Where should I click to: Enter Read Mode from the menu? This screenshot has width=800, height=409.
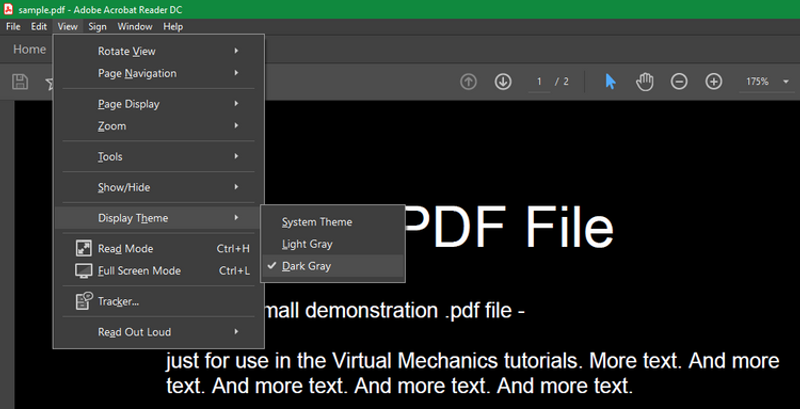(125, 249)
